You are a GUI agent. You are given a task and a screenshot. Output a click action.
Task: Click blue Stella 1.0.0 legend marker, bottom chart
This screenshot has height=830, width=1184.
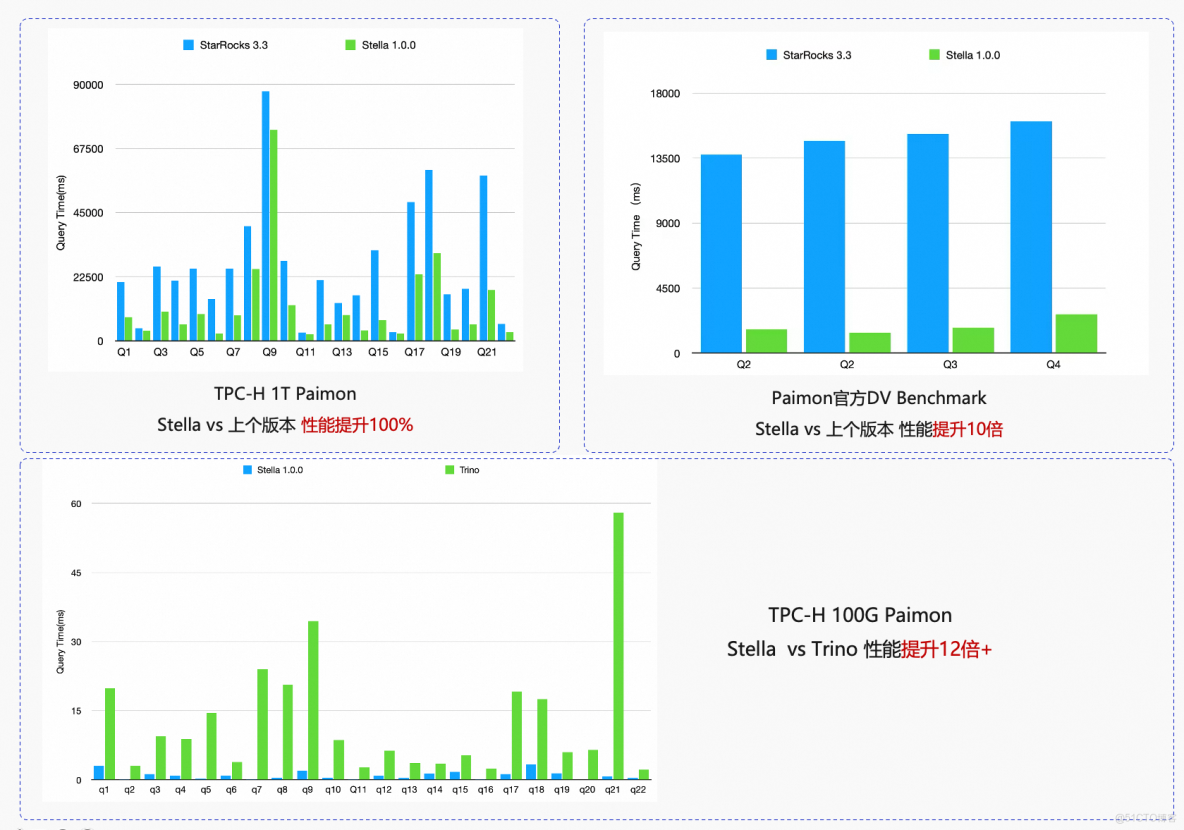pyautogui.click(x=245, y=469)
